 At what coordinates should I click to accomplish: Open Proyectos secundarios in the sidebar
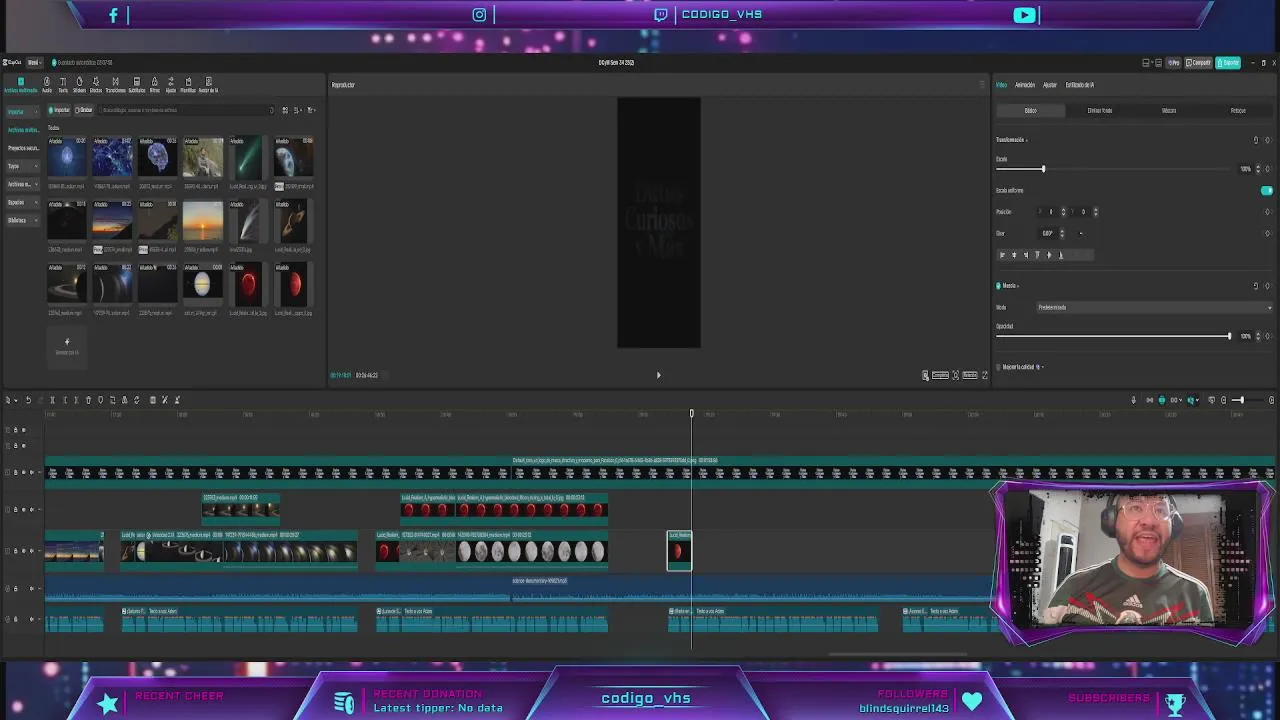click(x=23, y=148)
